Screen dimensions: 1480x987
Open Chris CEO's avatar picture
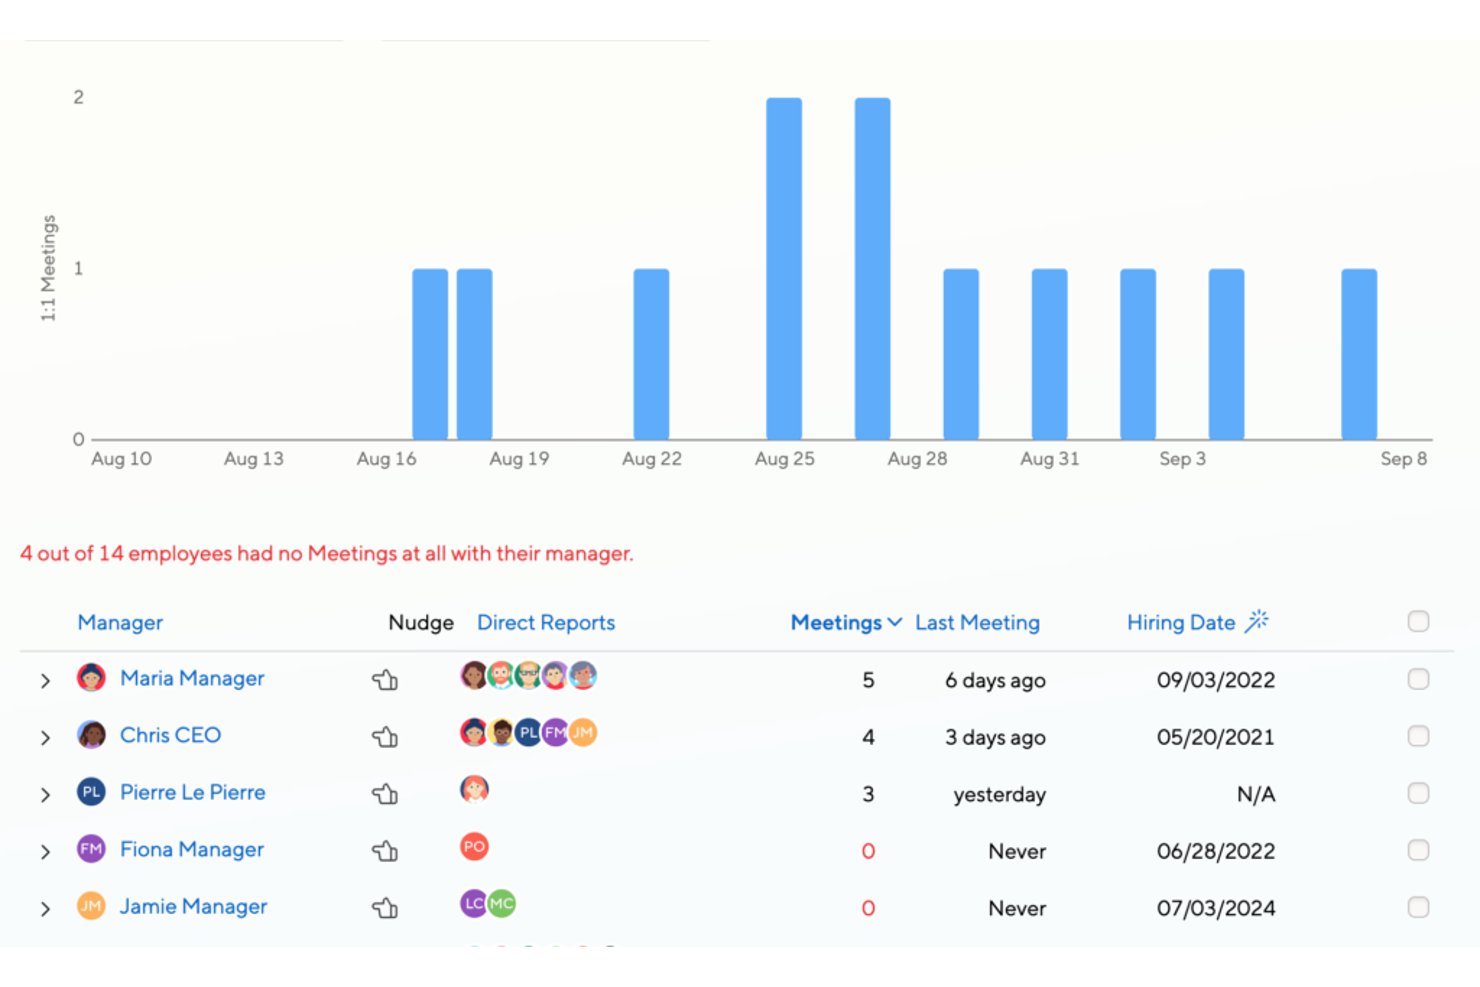pos(91,735)
